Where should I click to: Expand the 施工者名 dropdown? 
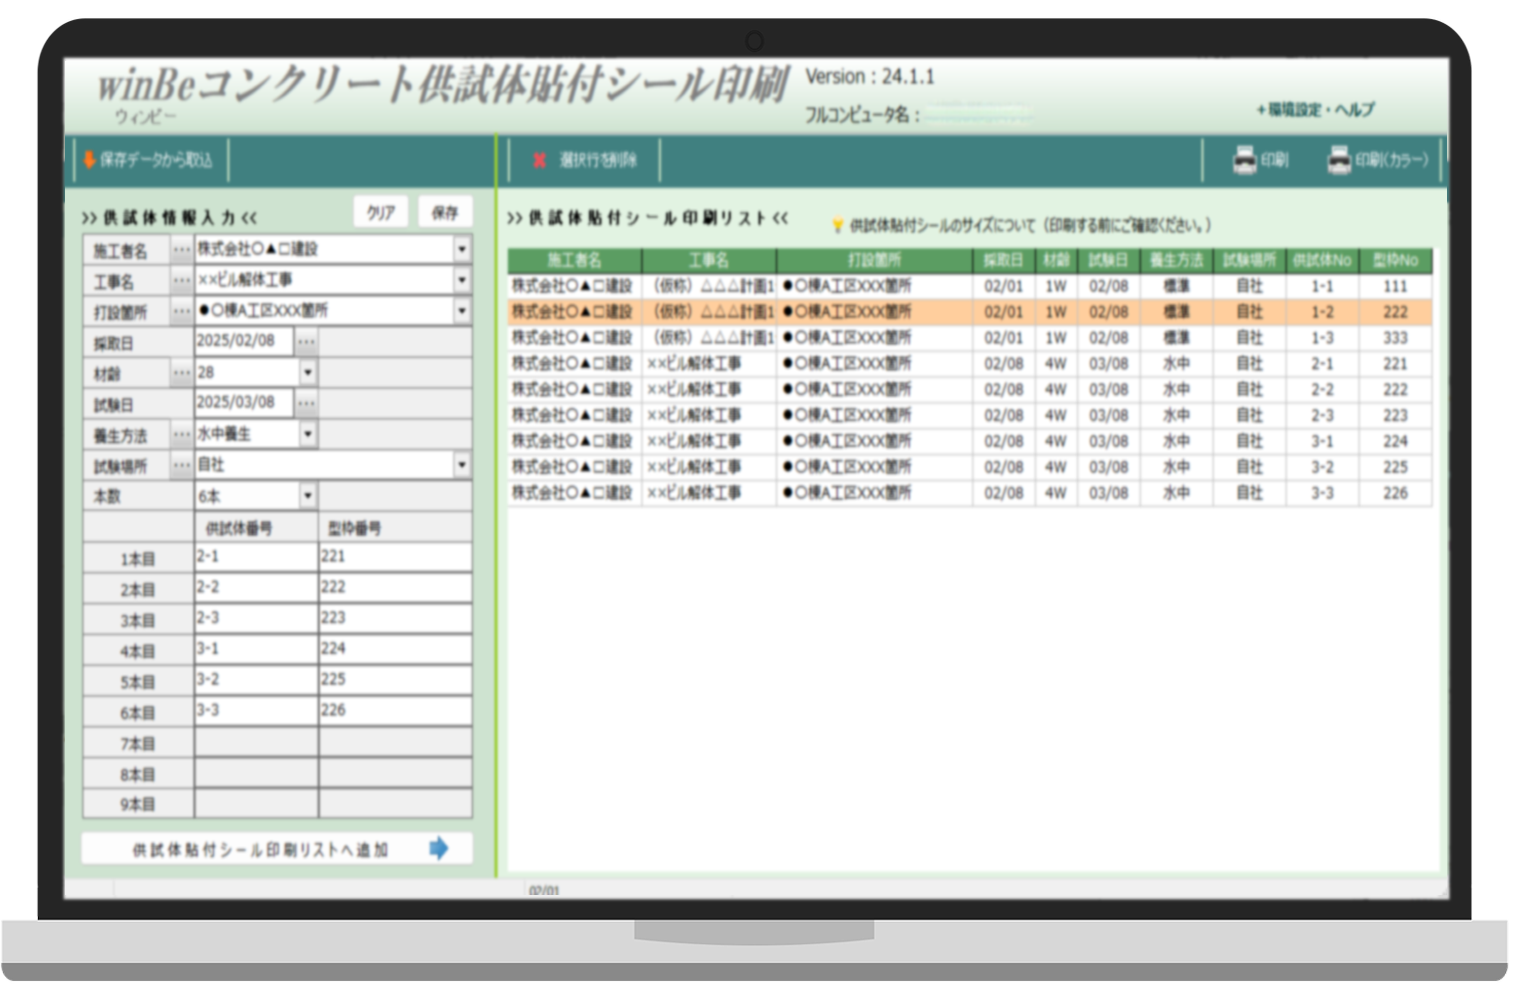(461, 249)
